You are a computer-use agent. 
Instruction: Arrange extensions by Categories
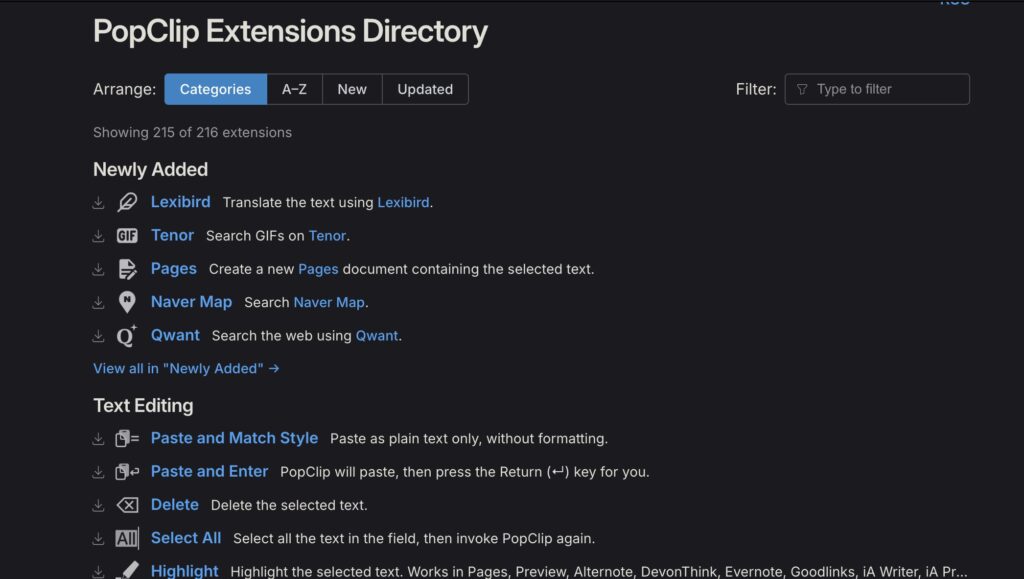click(215, 89)
